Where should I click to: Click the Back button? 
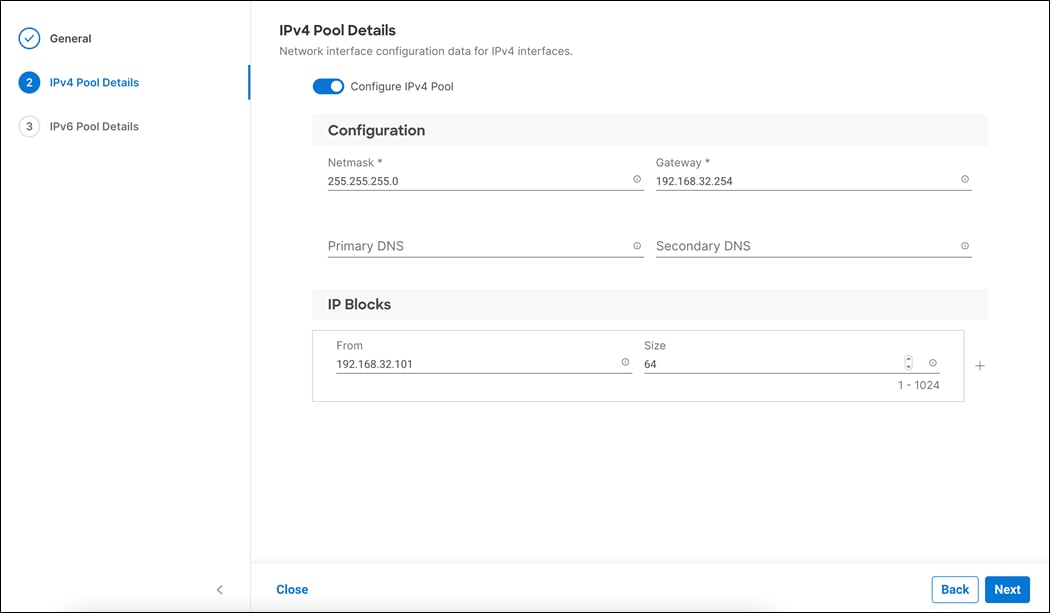pyautogui.click(x=954, y=589)
